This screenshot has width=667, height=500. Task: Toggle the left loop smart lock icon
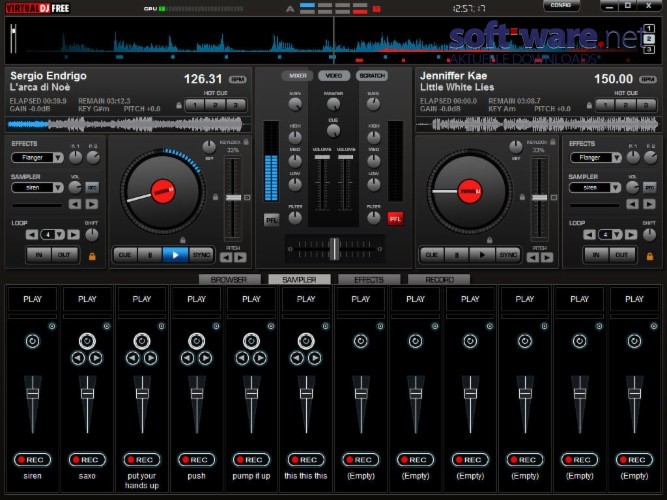pyautogui.click(x=92, y=256)
